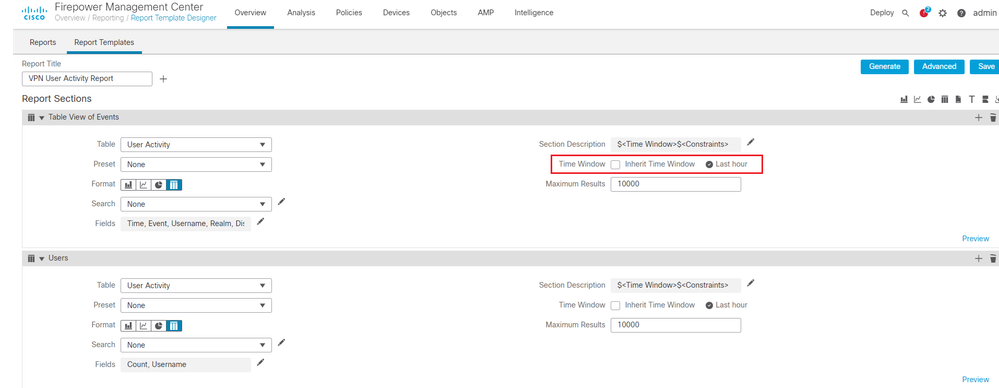Edit Section Description in Users section
Image resolution: width=999 pixels, height=388 pixels.
pos(751,283)
